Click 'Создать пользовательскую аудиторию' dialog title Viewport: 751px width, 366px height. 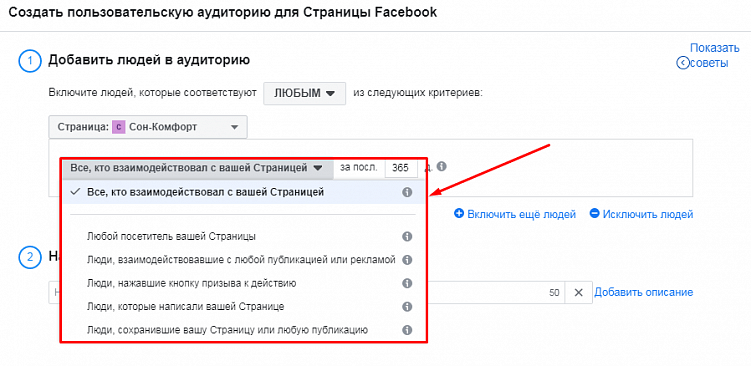pyautogui.click(x=223, y=12)
